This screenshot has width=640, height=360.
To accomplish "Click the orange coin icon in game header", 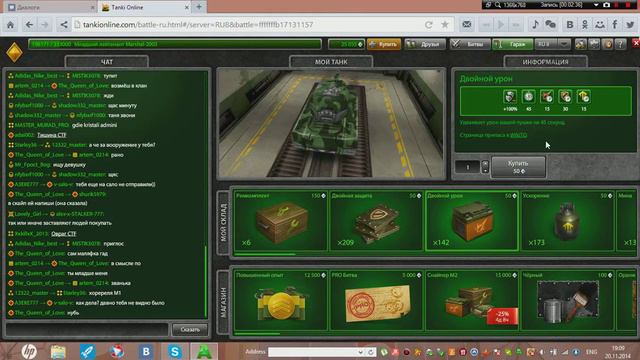I will coord(607,44).
